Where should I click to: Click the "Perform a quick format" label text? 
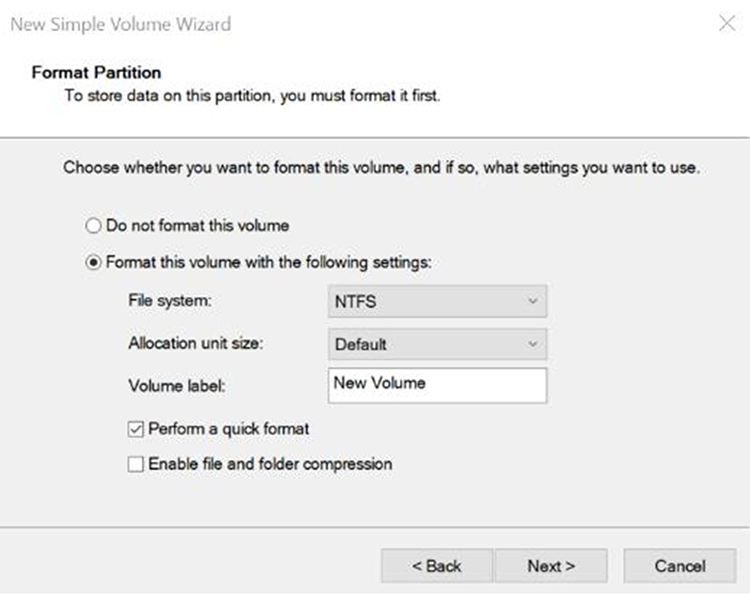coord(229,429)
